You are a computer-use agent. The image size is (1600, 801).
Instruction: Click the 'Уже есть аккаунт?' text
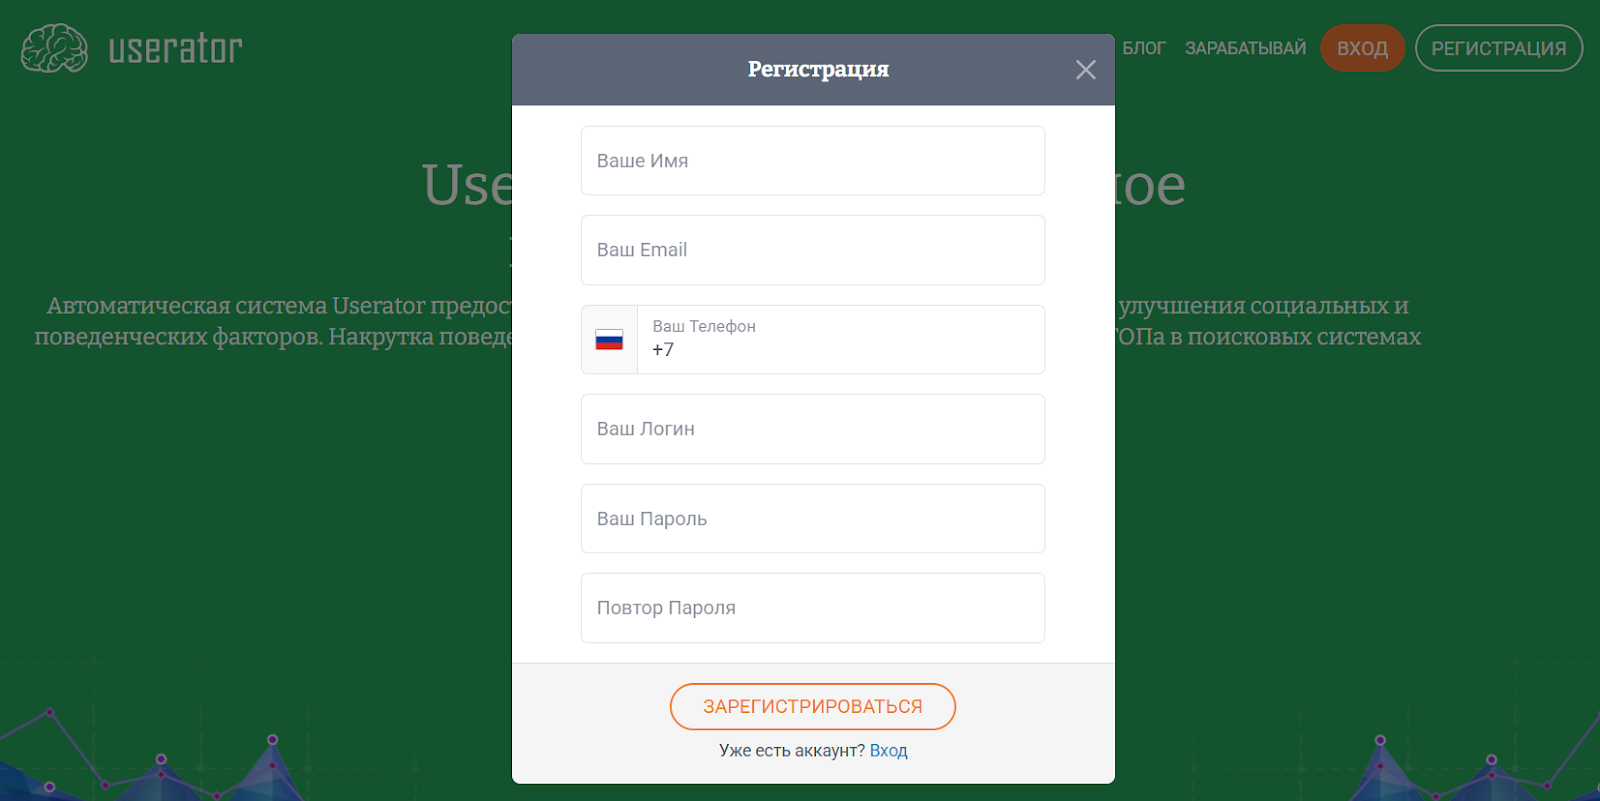tap(791, 751)
